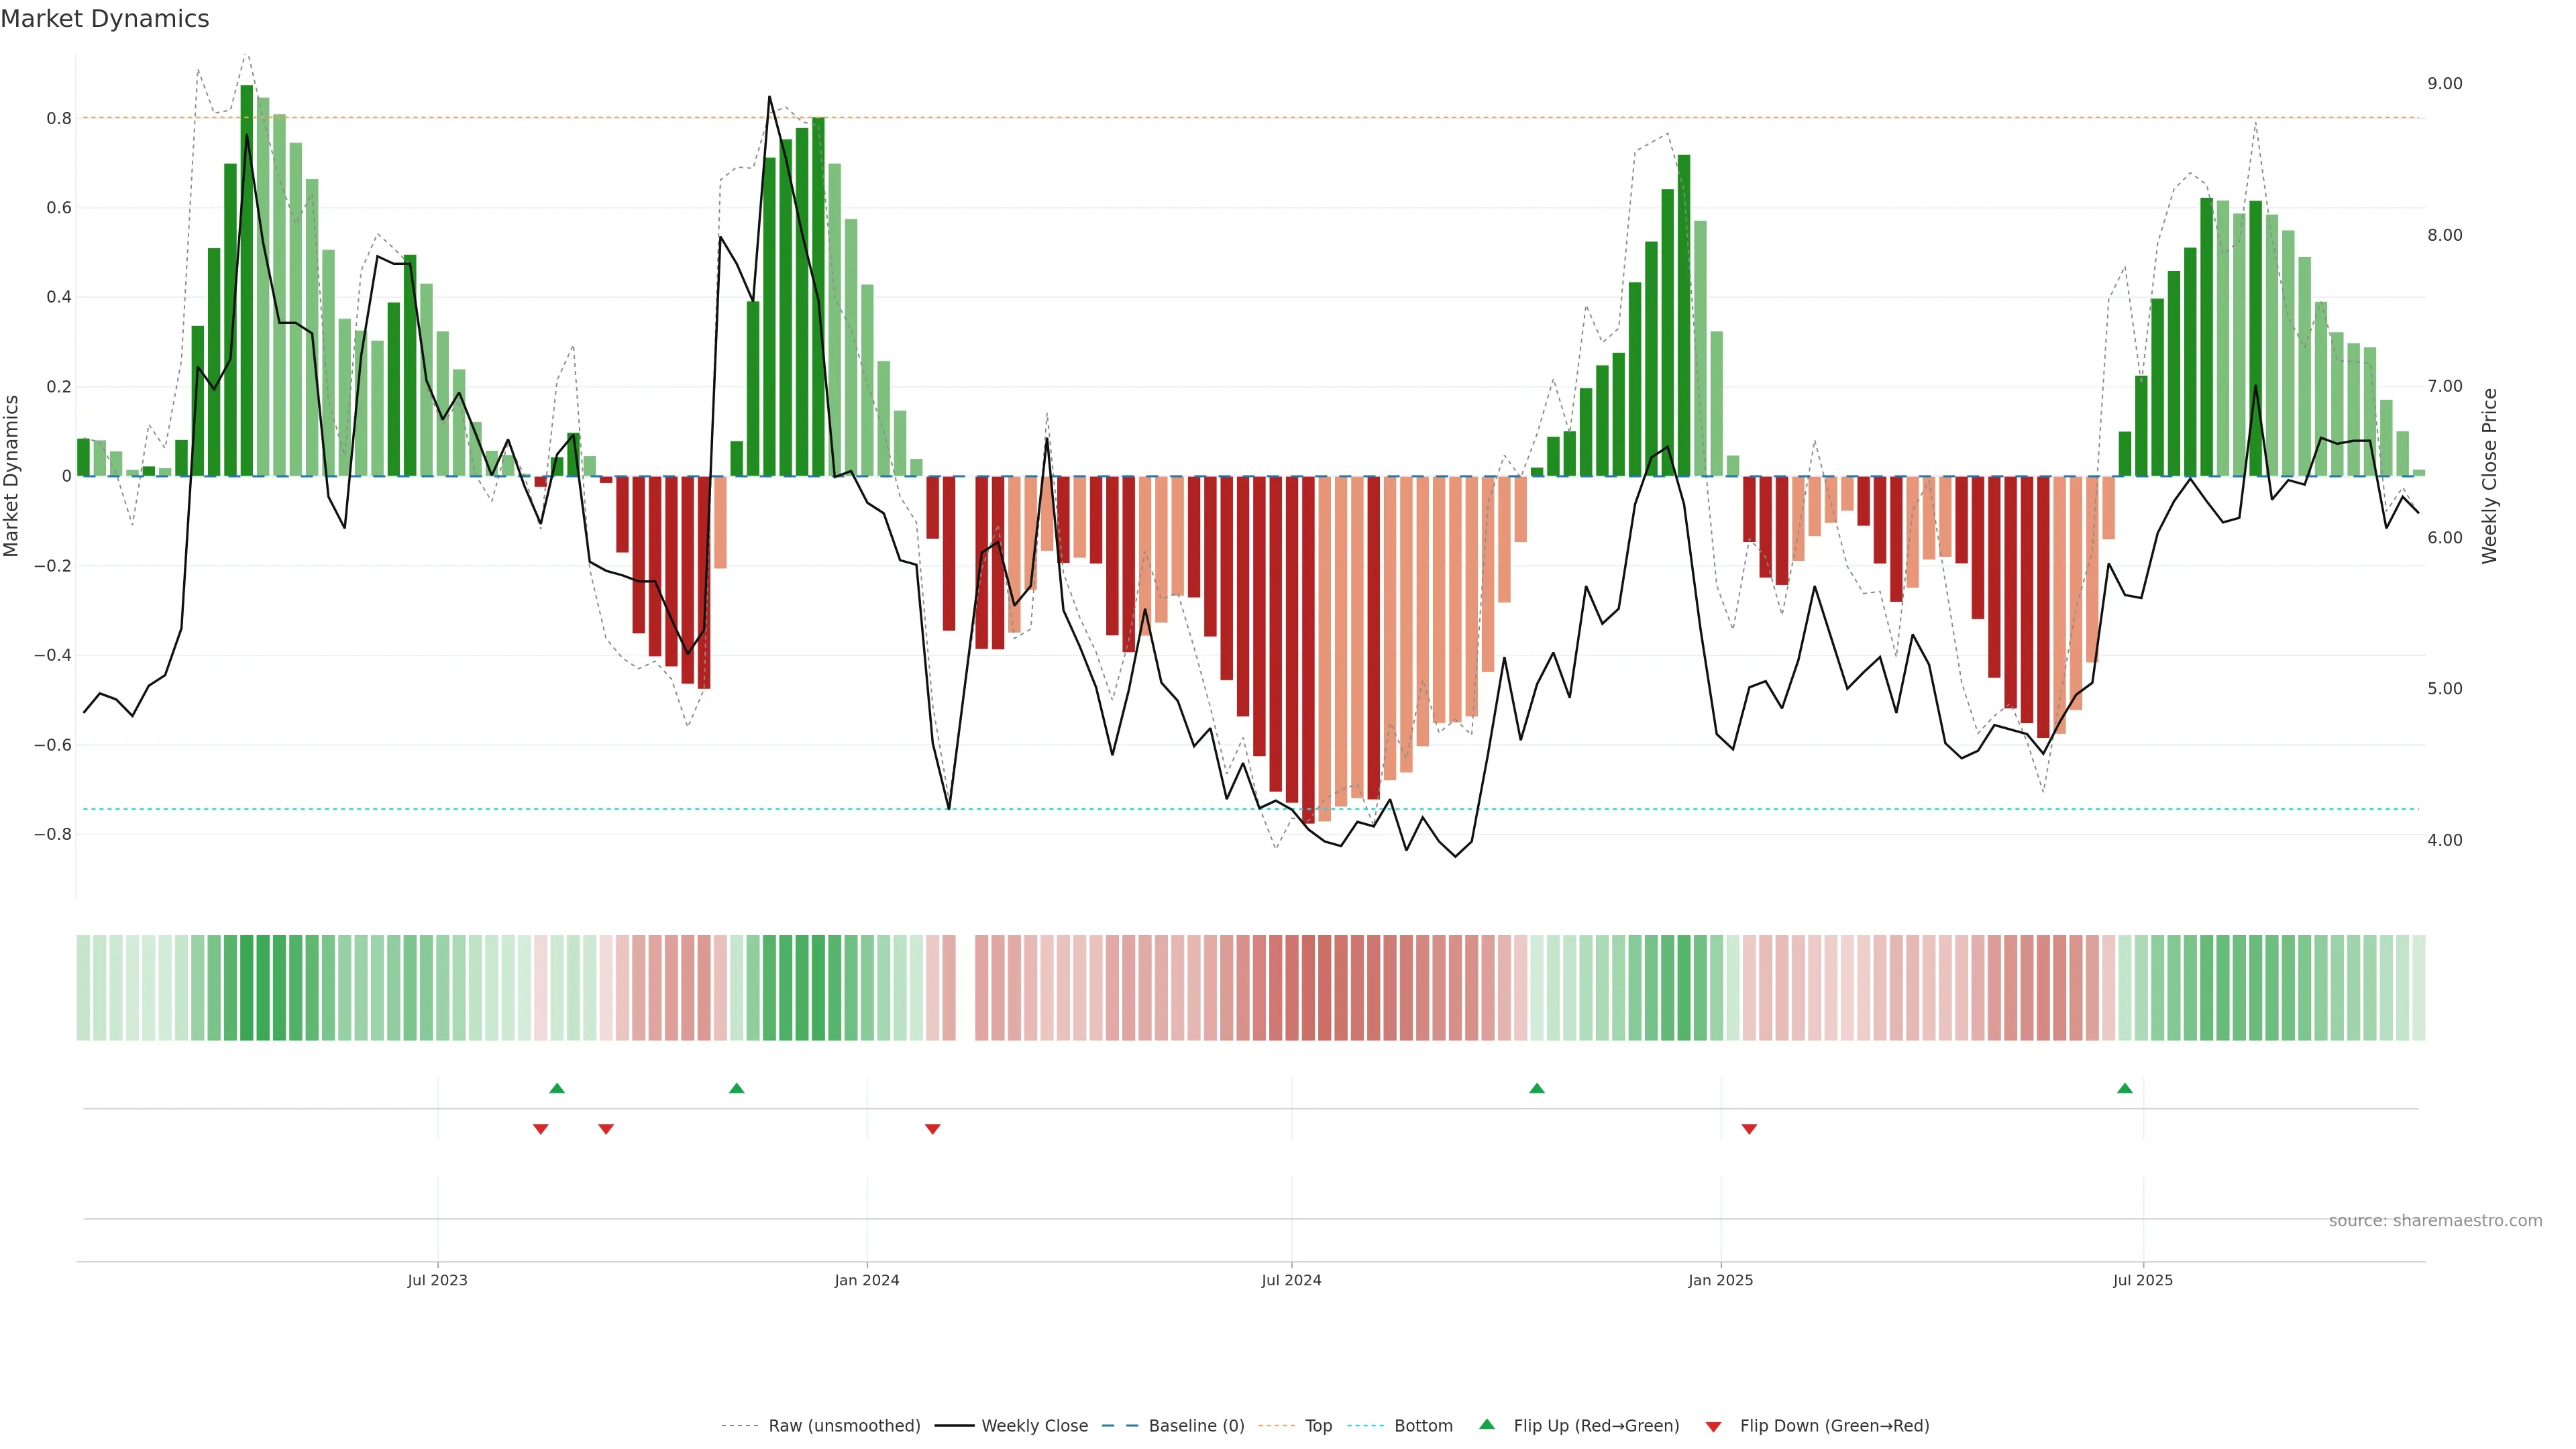Image resolution: width=2576 pixels, height=1449 pixels.
Task: Click the Flip Down legend red triangle
Action: point(1713,1427)
